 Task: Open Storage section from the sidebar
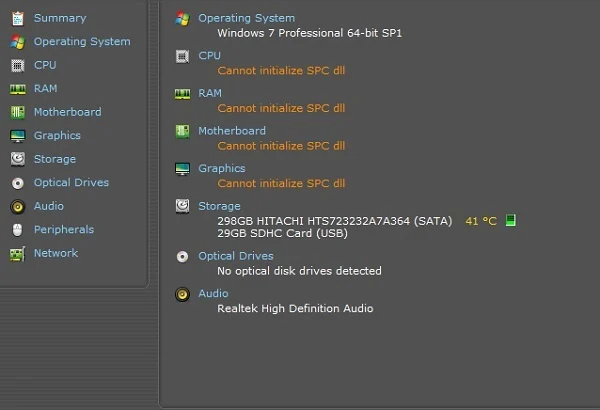pyautogui.click(x=54, y=159)
